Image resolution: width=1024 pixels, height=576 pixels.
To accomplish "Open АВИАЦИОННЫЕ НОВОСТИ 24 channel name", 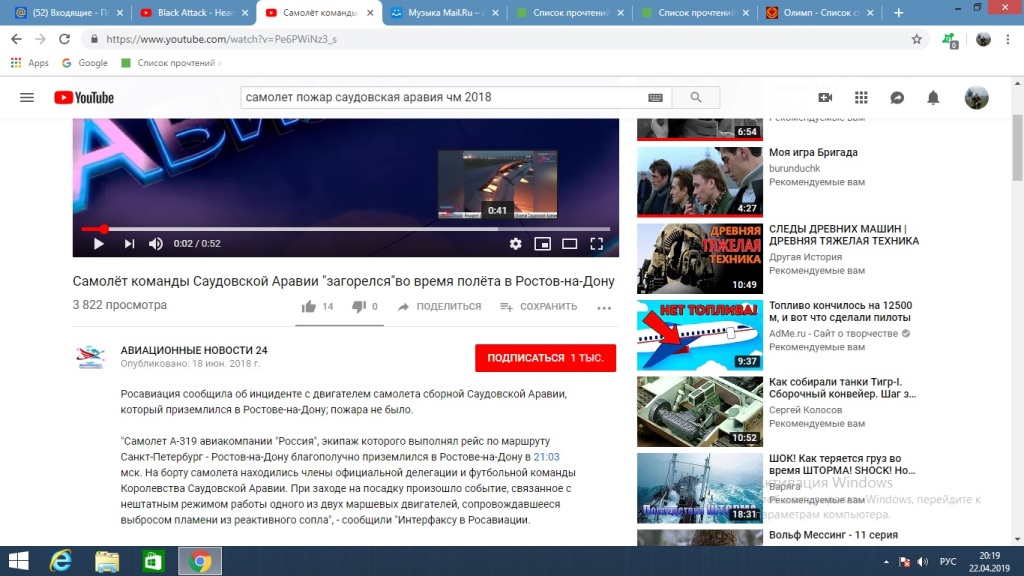I will point(194,350).
